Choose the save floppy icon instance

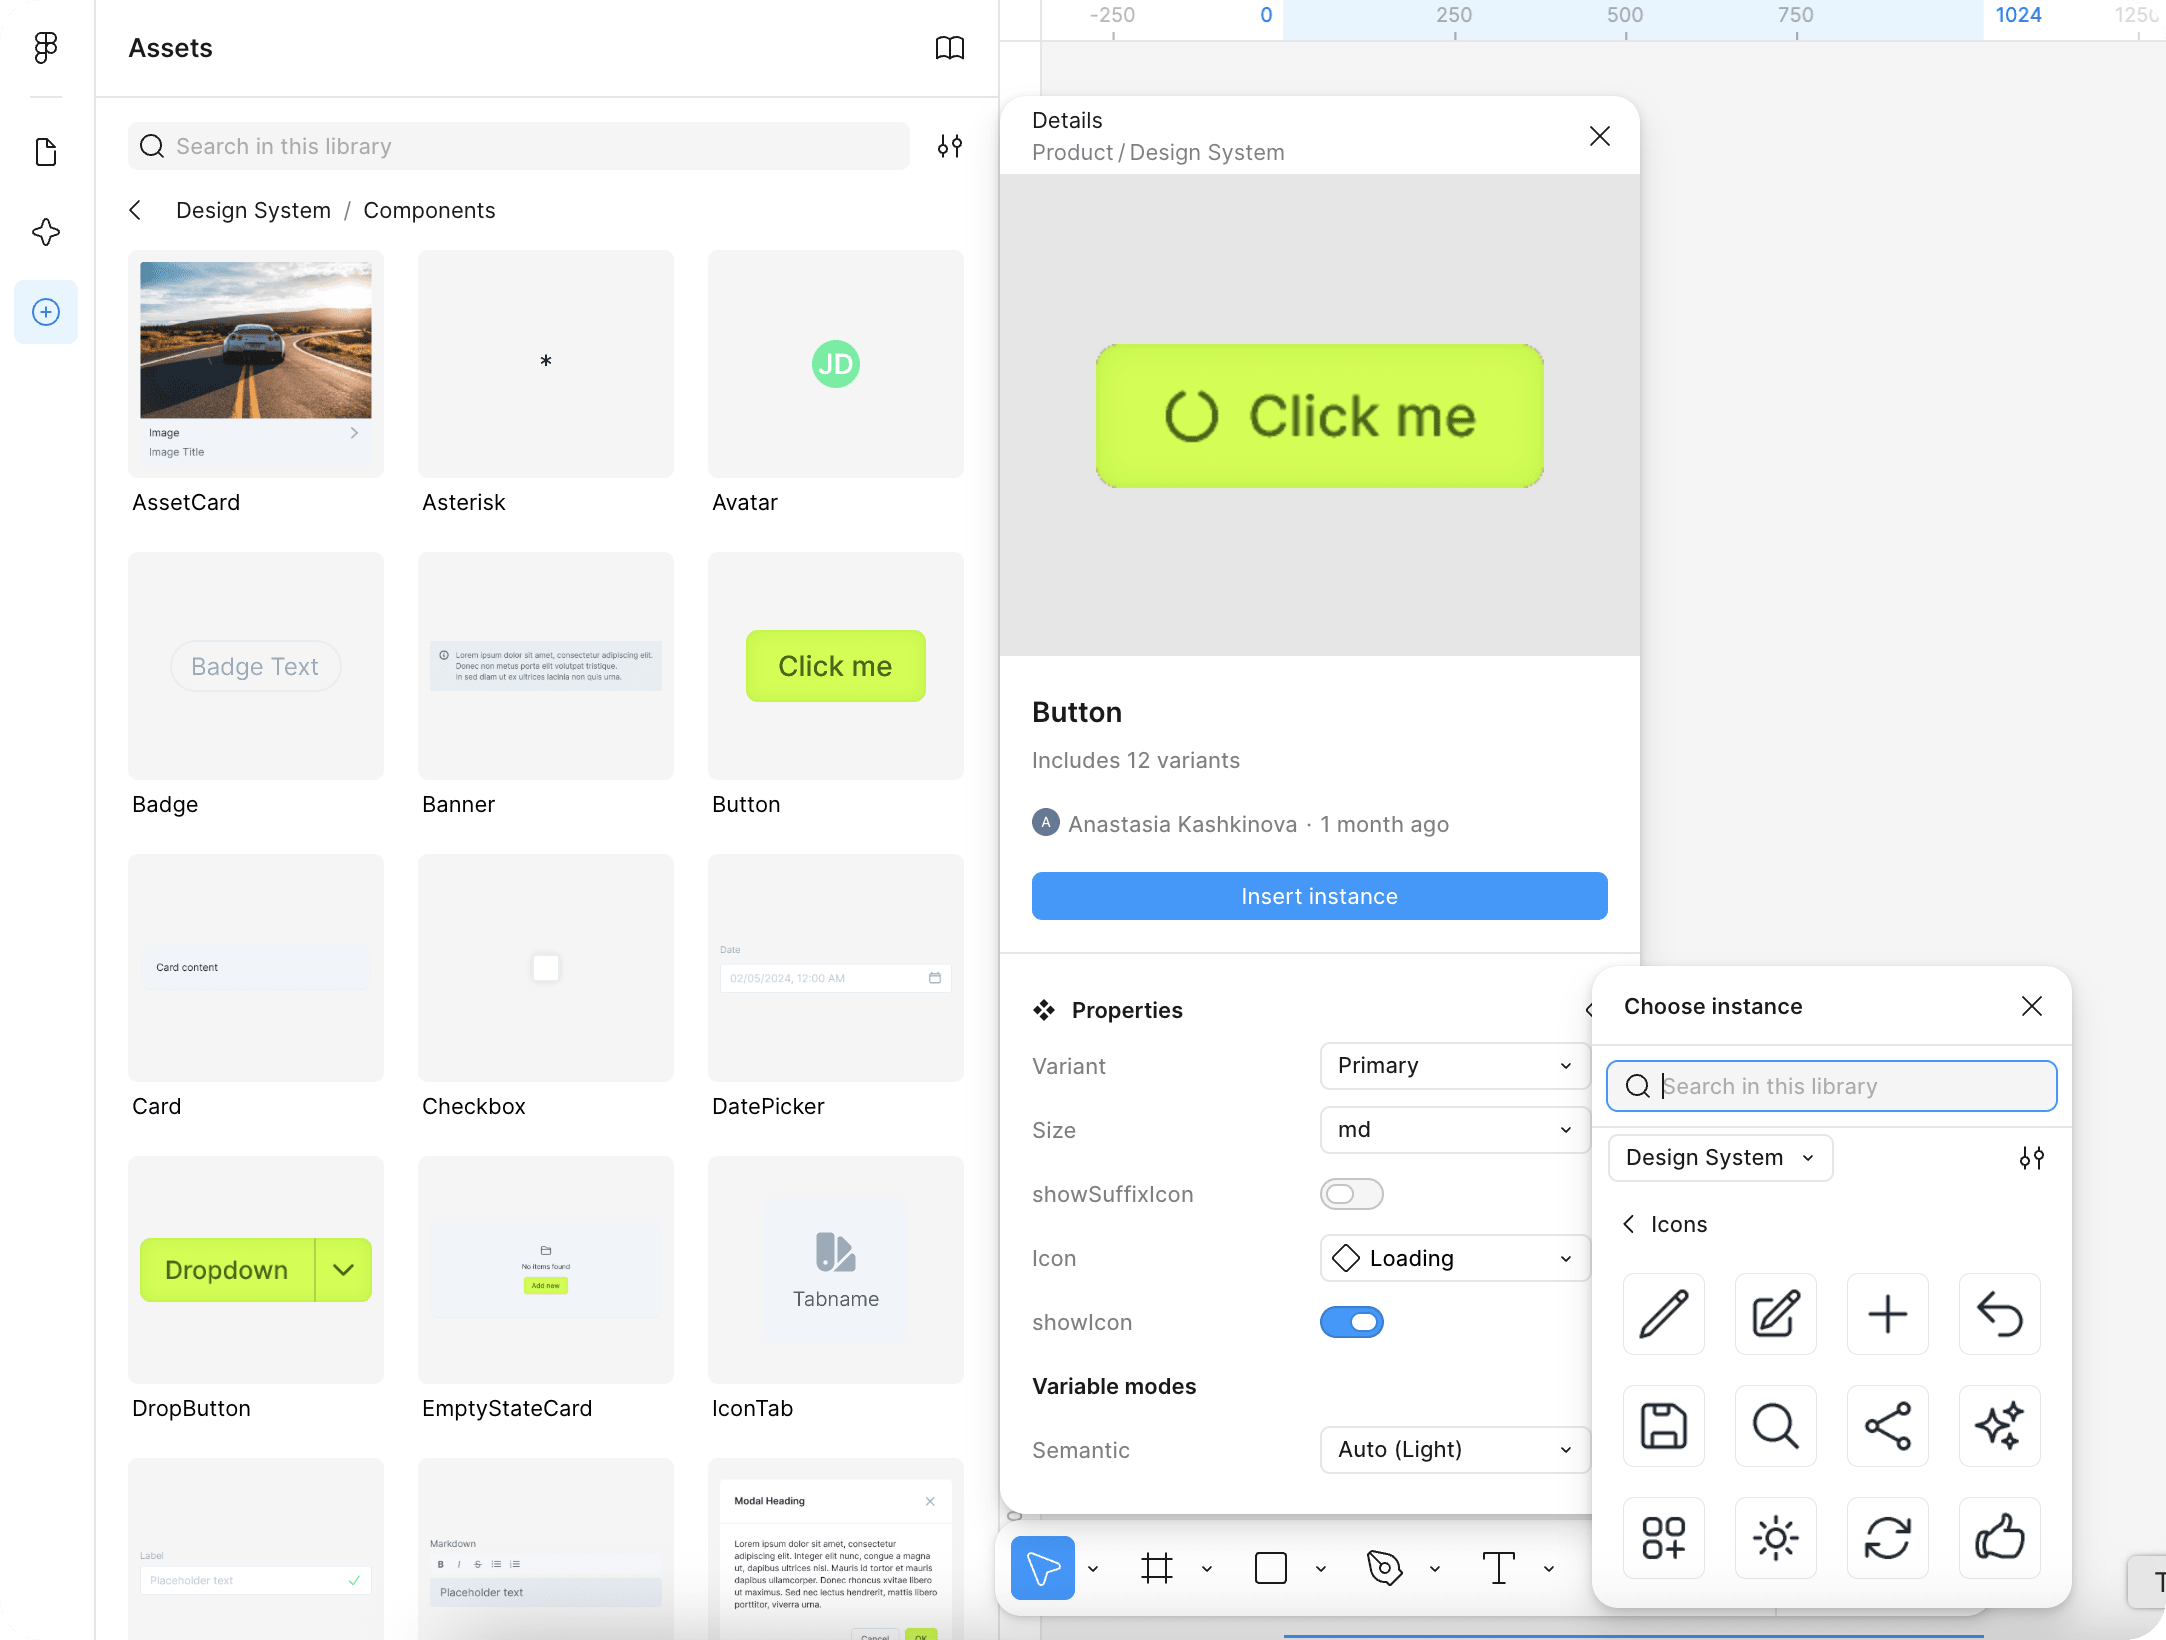[1664, 1426]
